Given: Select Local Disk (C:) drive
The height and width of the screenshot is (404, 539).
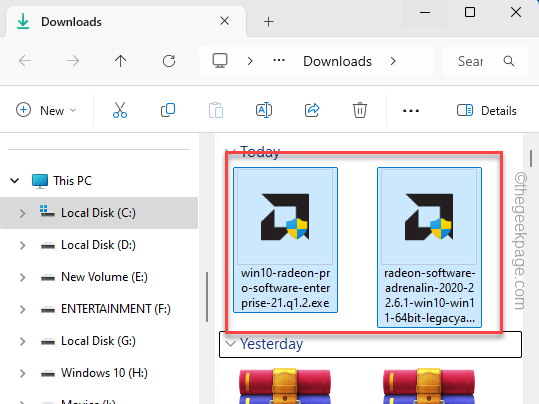Looking at the screenshot, I should (x=98, y=213).
